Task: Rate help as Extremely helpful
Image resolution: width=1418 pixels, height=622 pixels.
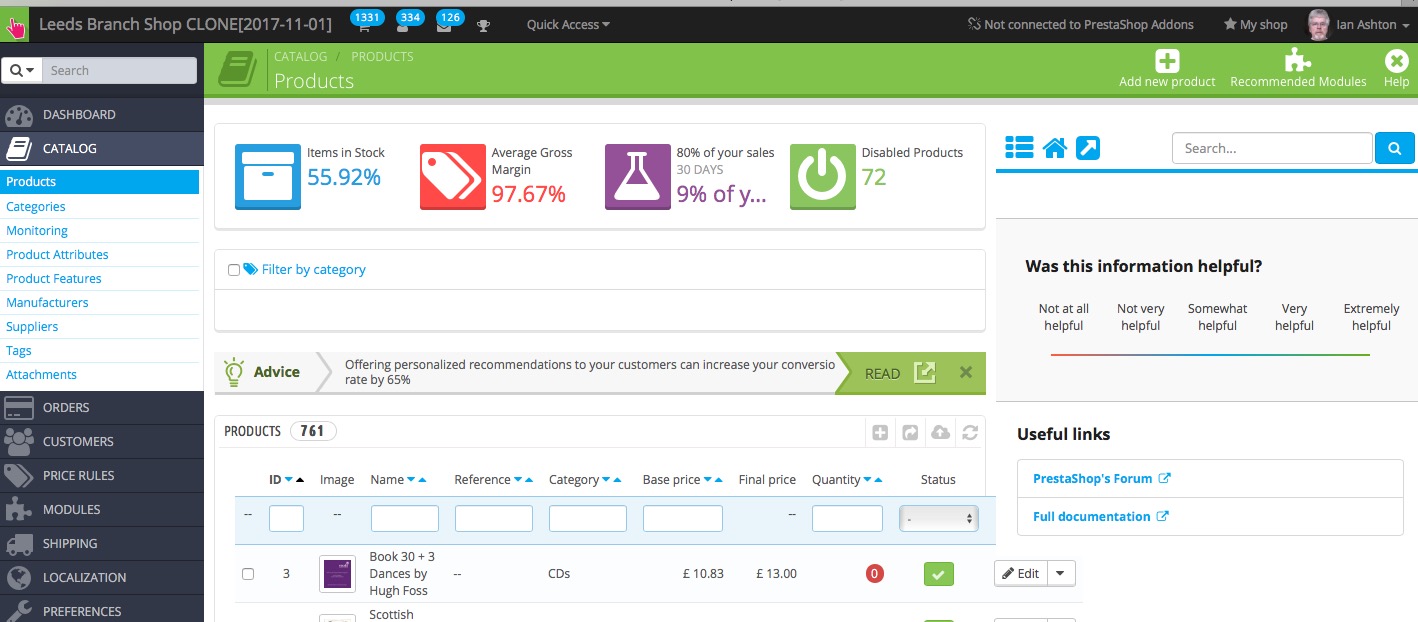Action: [x=1372, y=317]
